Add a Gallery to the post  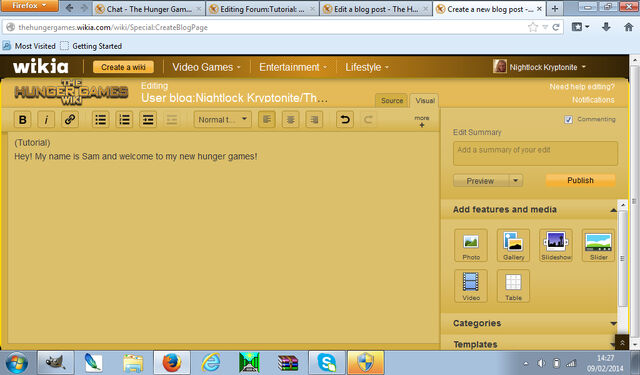(x=513, y=245)
